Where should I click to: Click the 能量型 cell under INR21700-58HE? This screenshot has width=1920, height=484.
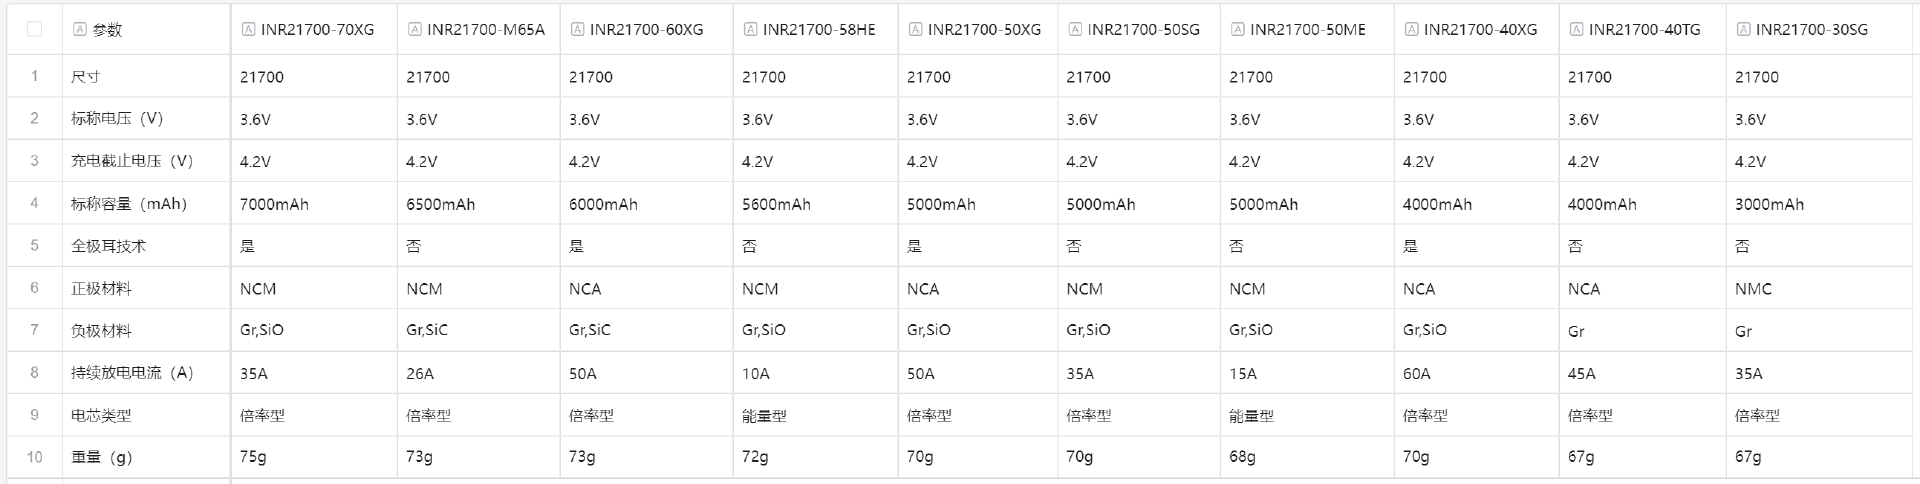pyautogui.click(x=764, y=416)
